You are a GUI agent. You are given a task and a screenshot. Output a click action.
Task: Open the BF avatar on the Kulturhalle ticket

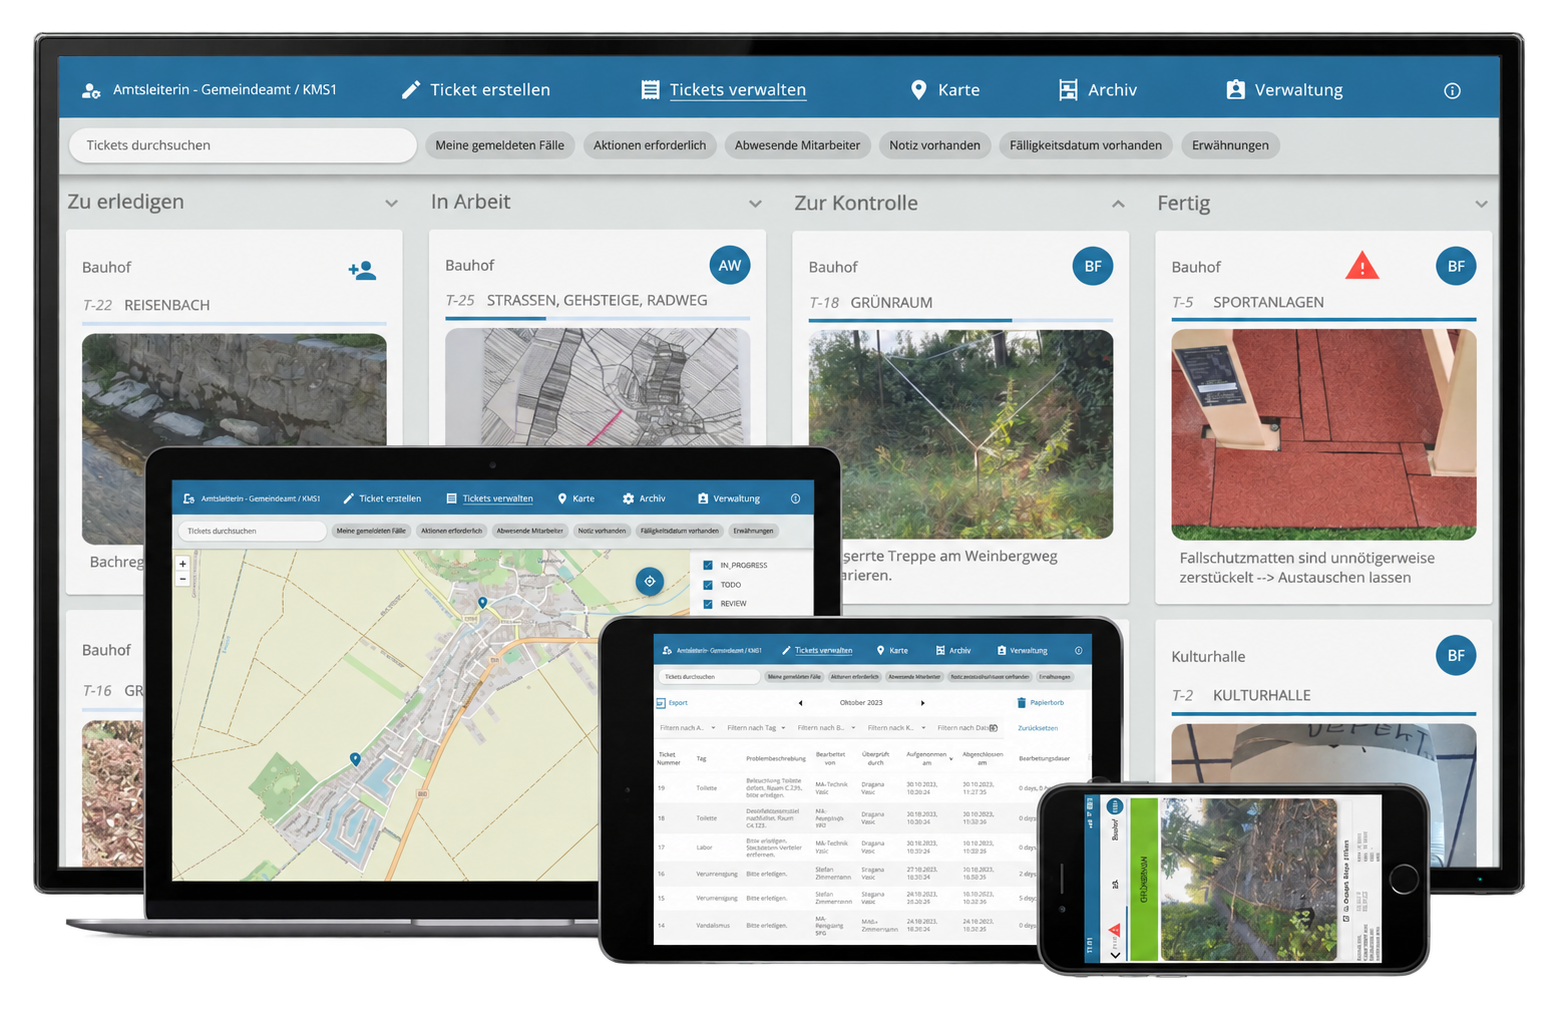tap(1456, 655)
